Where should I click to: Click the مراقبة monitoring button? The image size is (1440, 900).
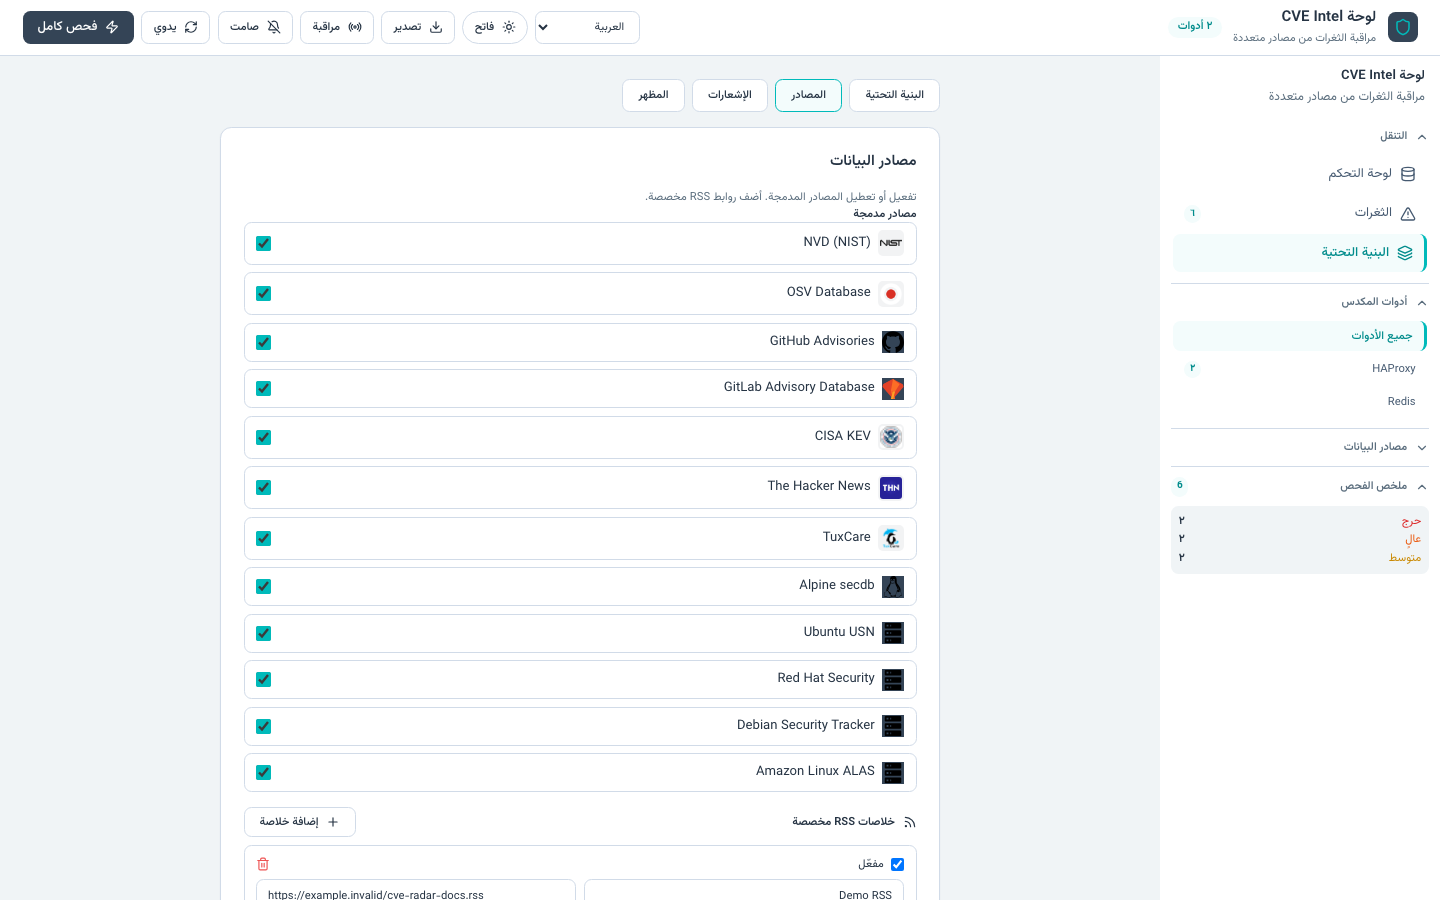point(337,27)
